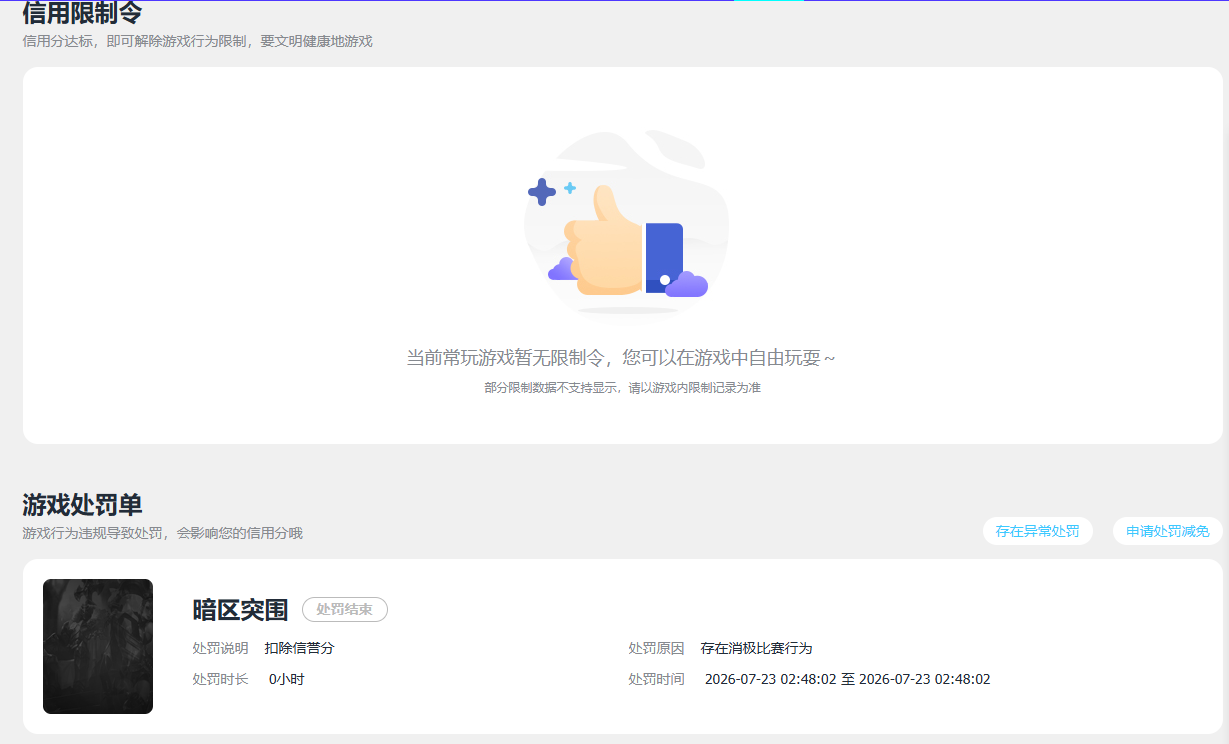Click the 0小时 penalty duration value

286,679
